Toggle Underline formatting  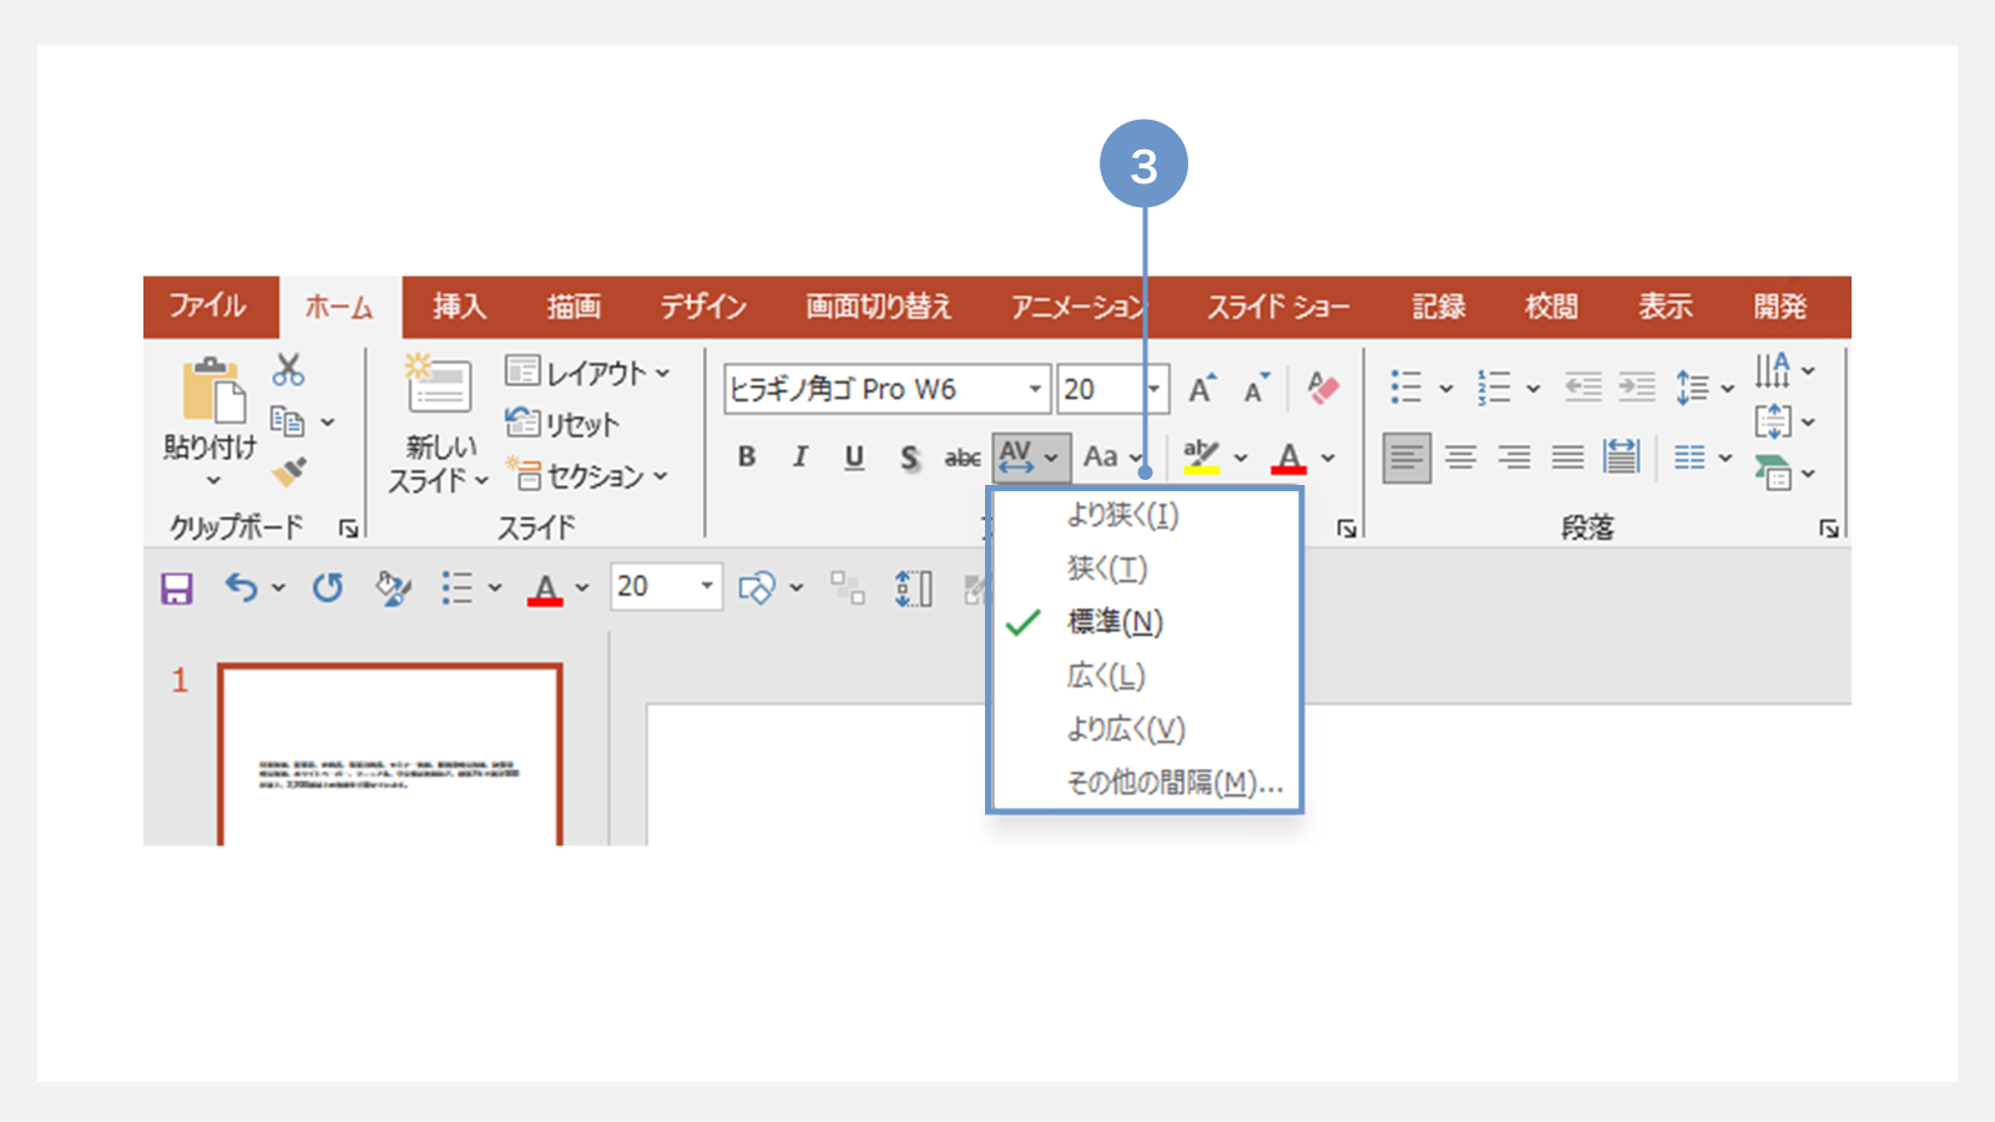853,457
